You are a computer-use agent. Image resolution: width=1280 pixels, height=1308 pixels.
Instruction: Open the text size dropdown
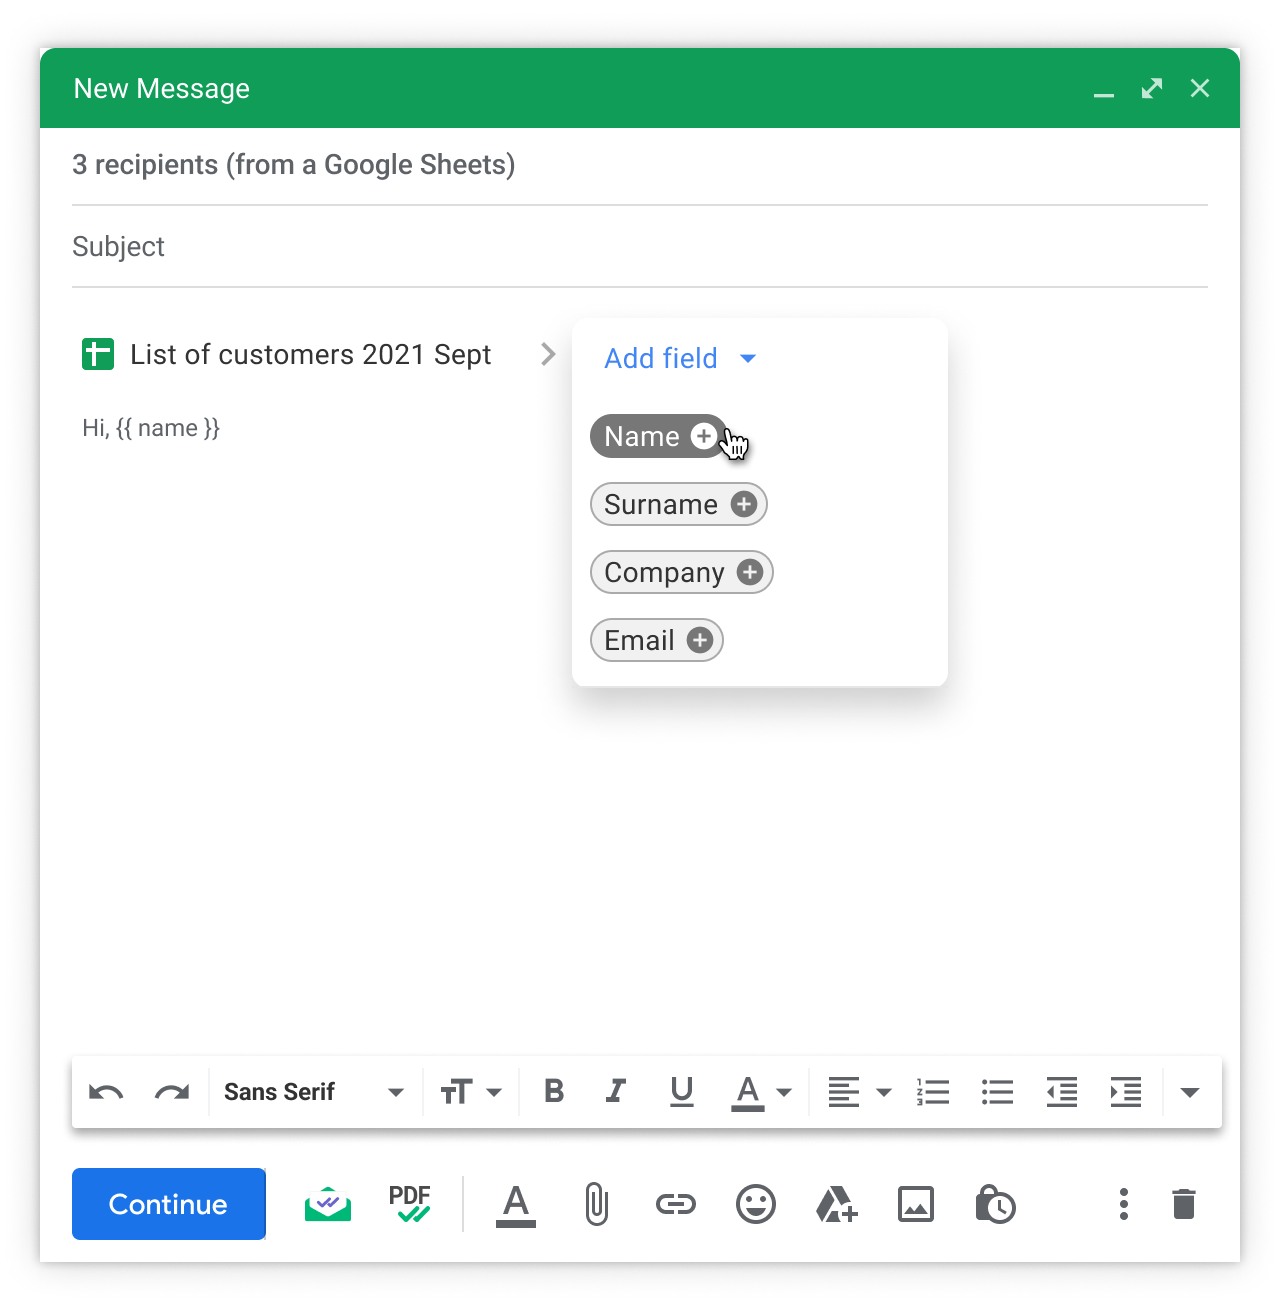471,1092
